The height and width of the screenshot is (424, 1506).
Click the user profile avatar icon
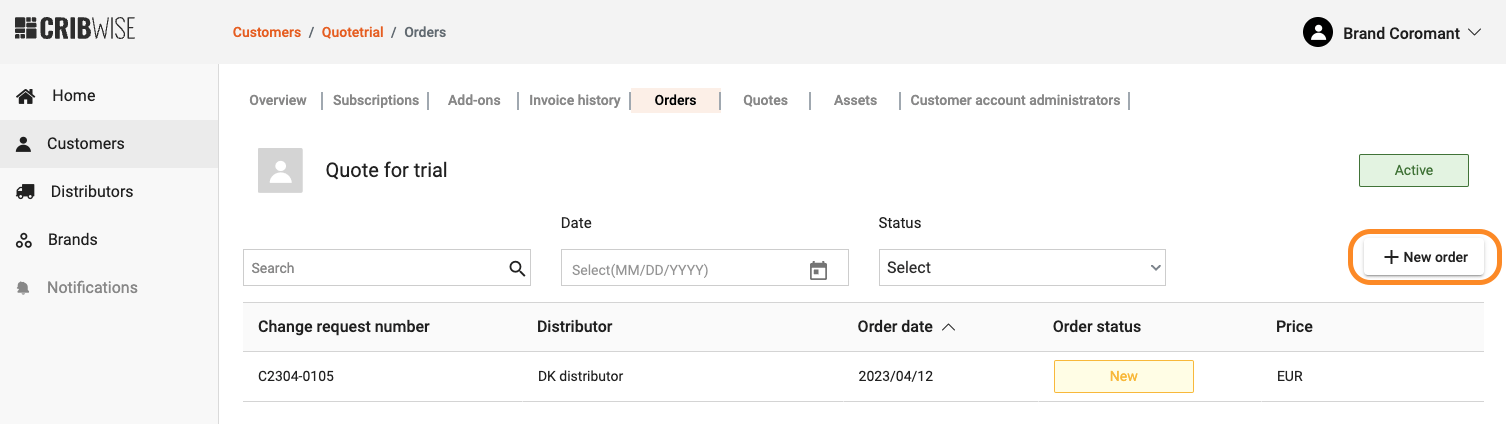click(1318, 33)
